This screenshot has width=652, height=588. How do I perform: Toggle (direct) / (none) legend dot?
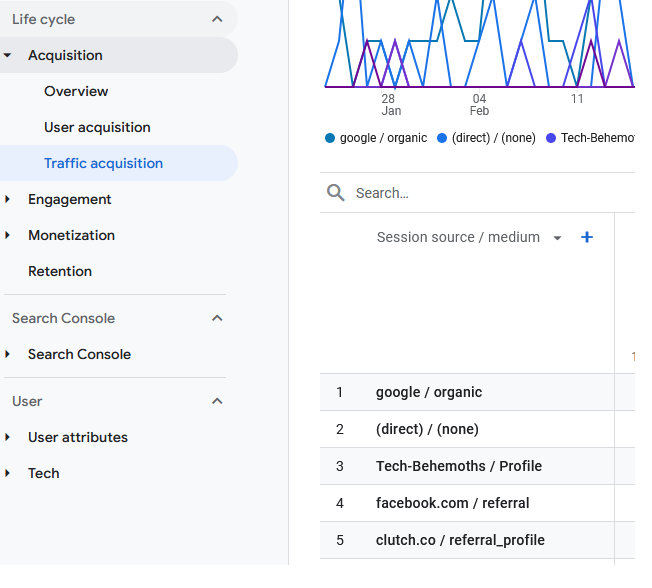pyautogui.click(x=442, y=138)
